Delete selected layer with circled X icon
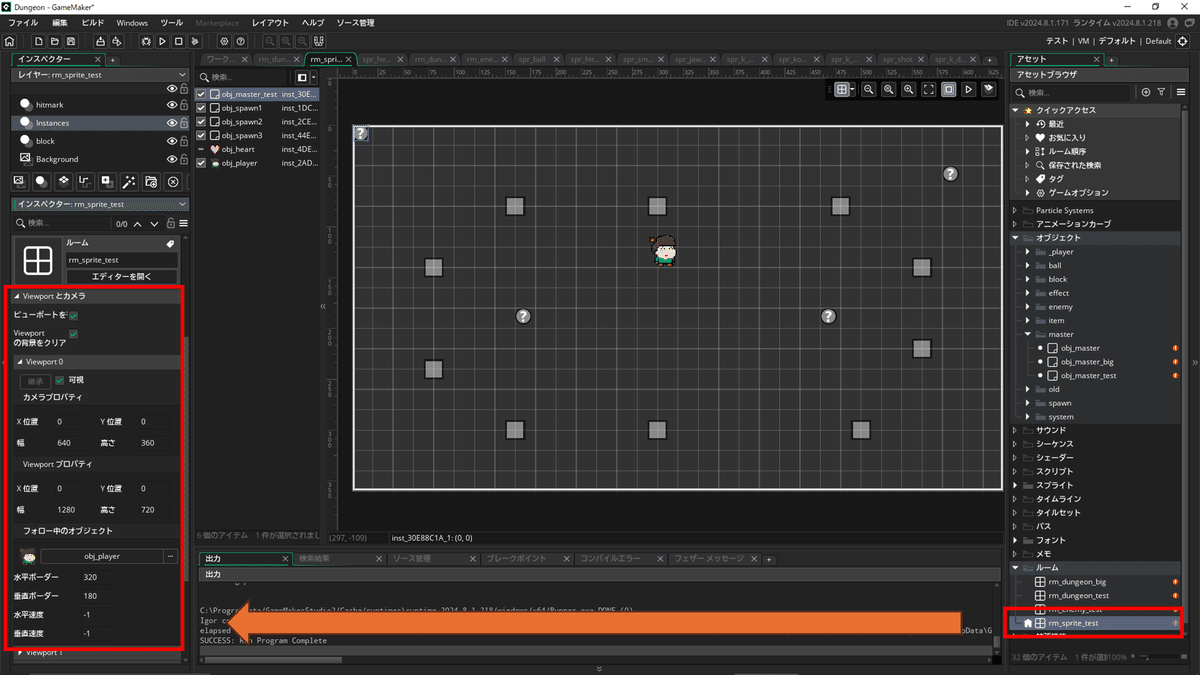The height and width of the screenshot is (675, 1200). point(173,181)
